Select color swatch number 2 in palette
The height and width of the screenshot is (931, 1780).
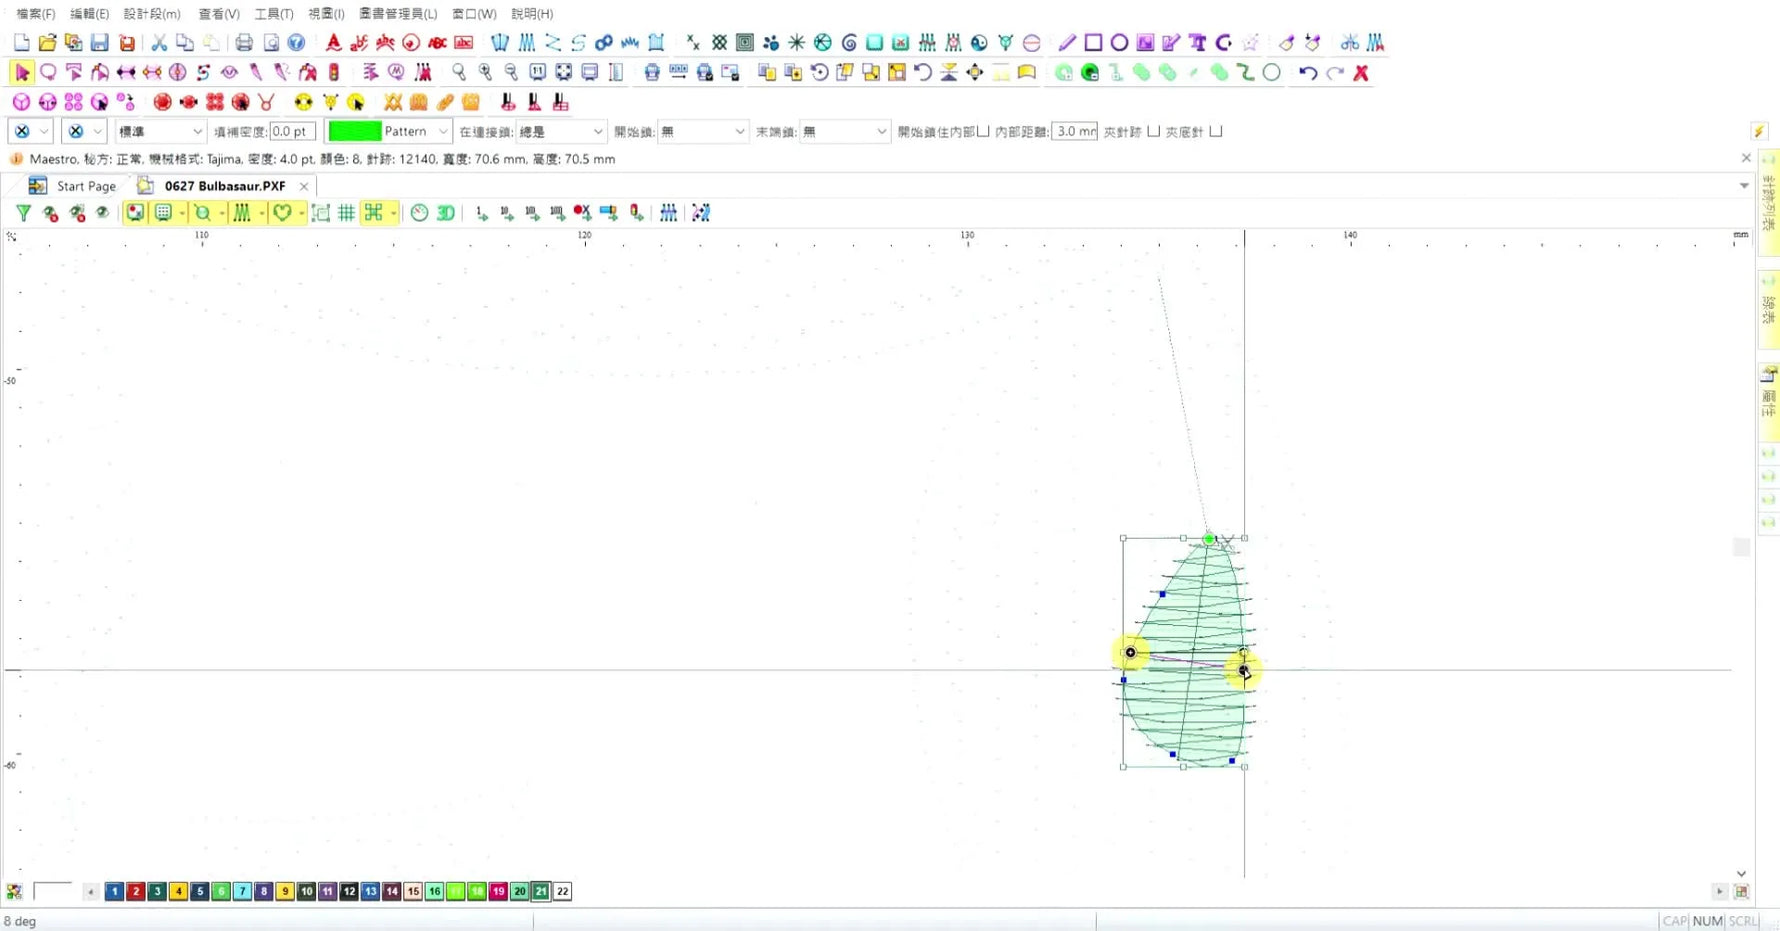tap(135, 891)
